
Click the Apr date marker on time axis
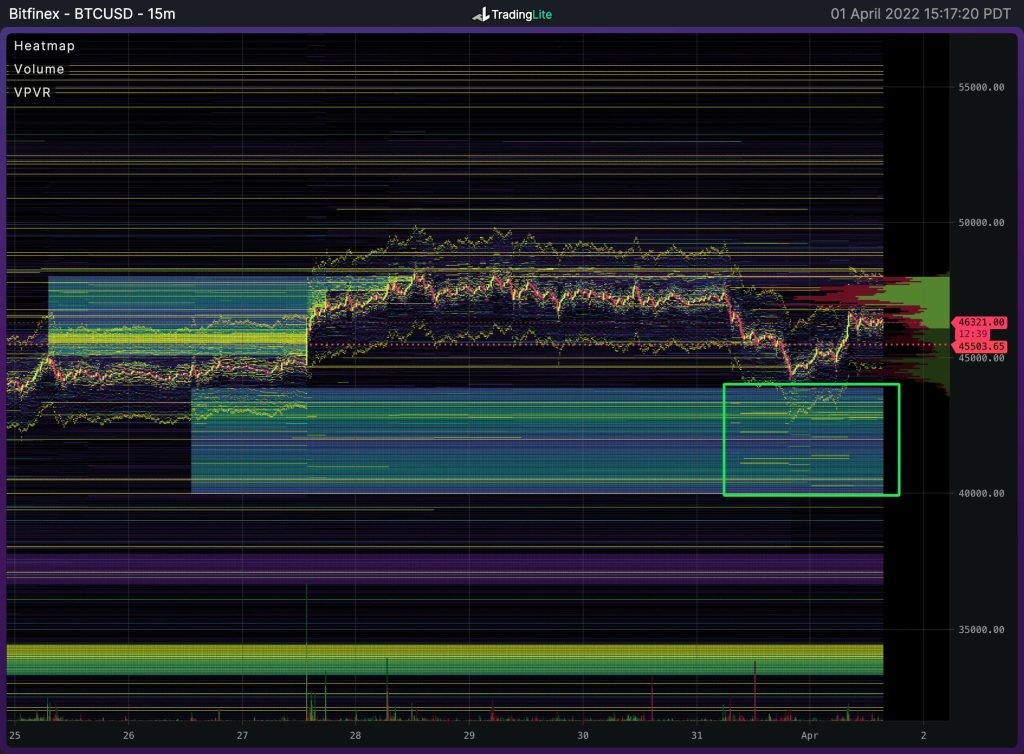(x=811, y=735)
